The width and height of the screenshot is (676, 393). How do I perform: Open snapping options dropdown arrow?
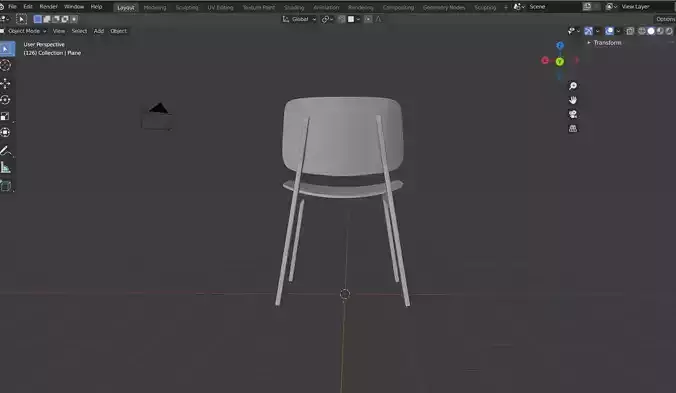click(x=358, y=19)
